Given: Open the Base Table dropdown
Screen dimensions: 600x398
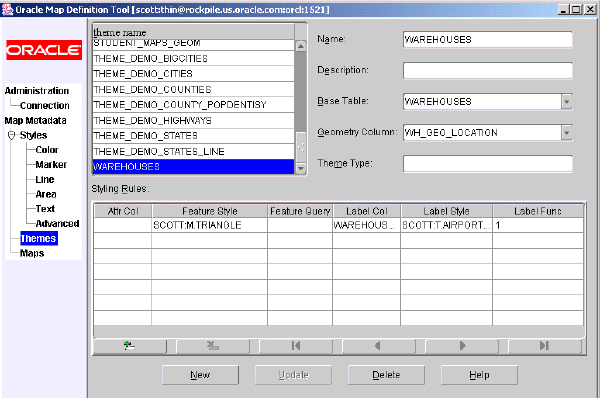Looking at the screenshot, I should tap(567, 101).
